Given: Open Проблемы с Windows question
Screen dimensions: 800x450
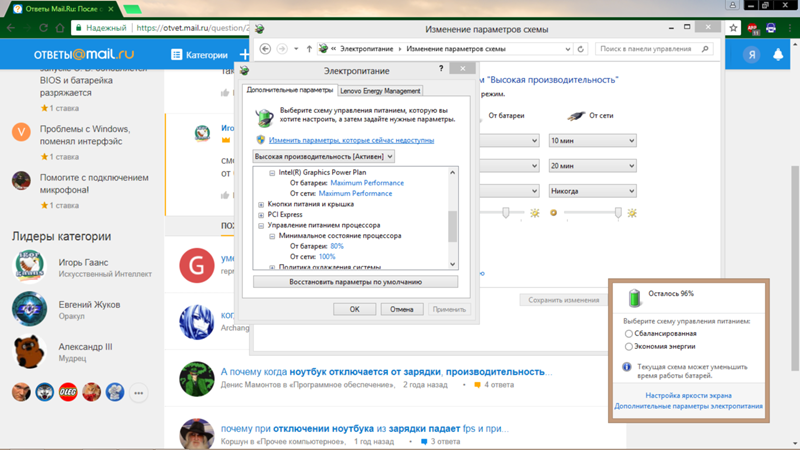Looking at the screenshot, I should click(x=85, y=135).
